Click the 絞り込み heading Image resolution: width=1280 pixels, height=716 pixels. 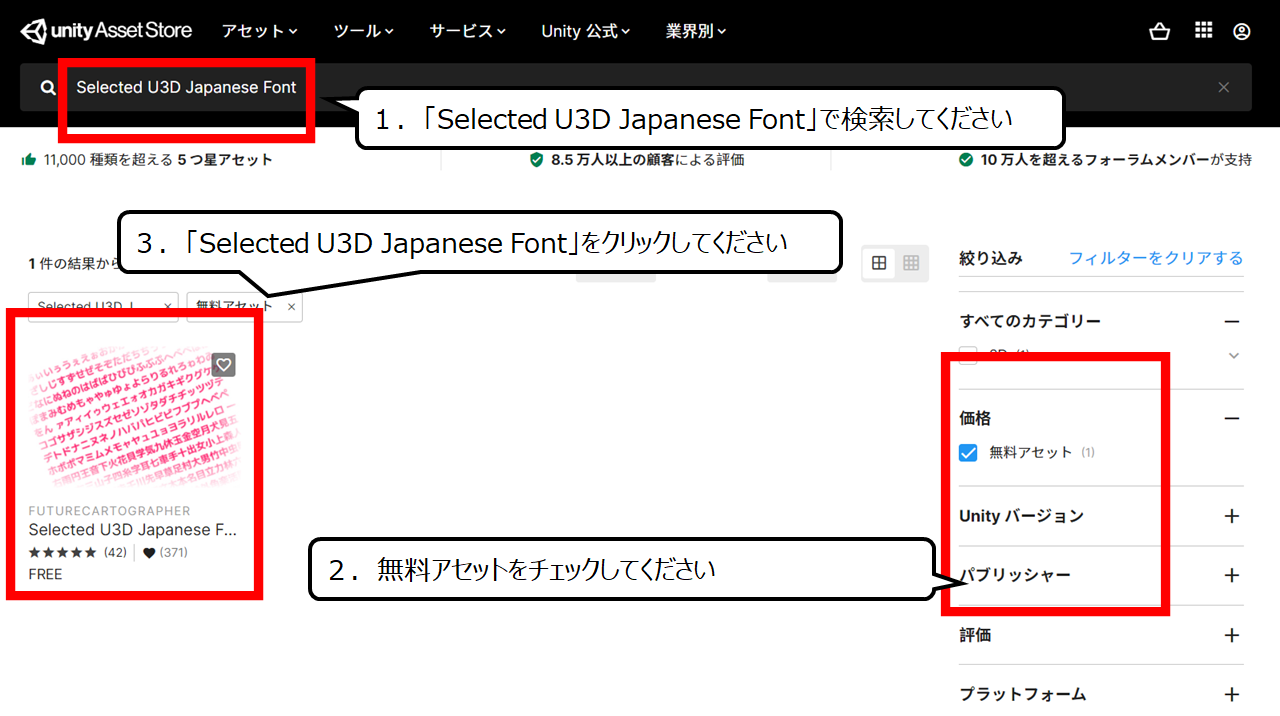(x=990, y=258)
